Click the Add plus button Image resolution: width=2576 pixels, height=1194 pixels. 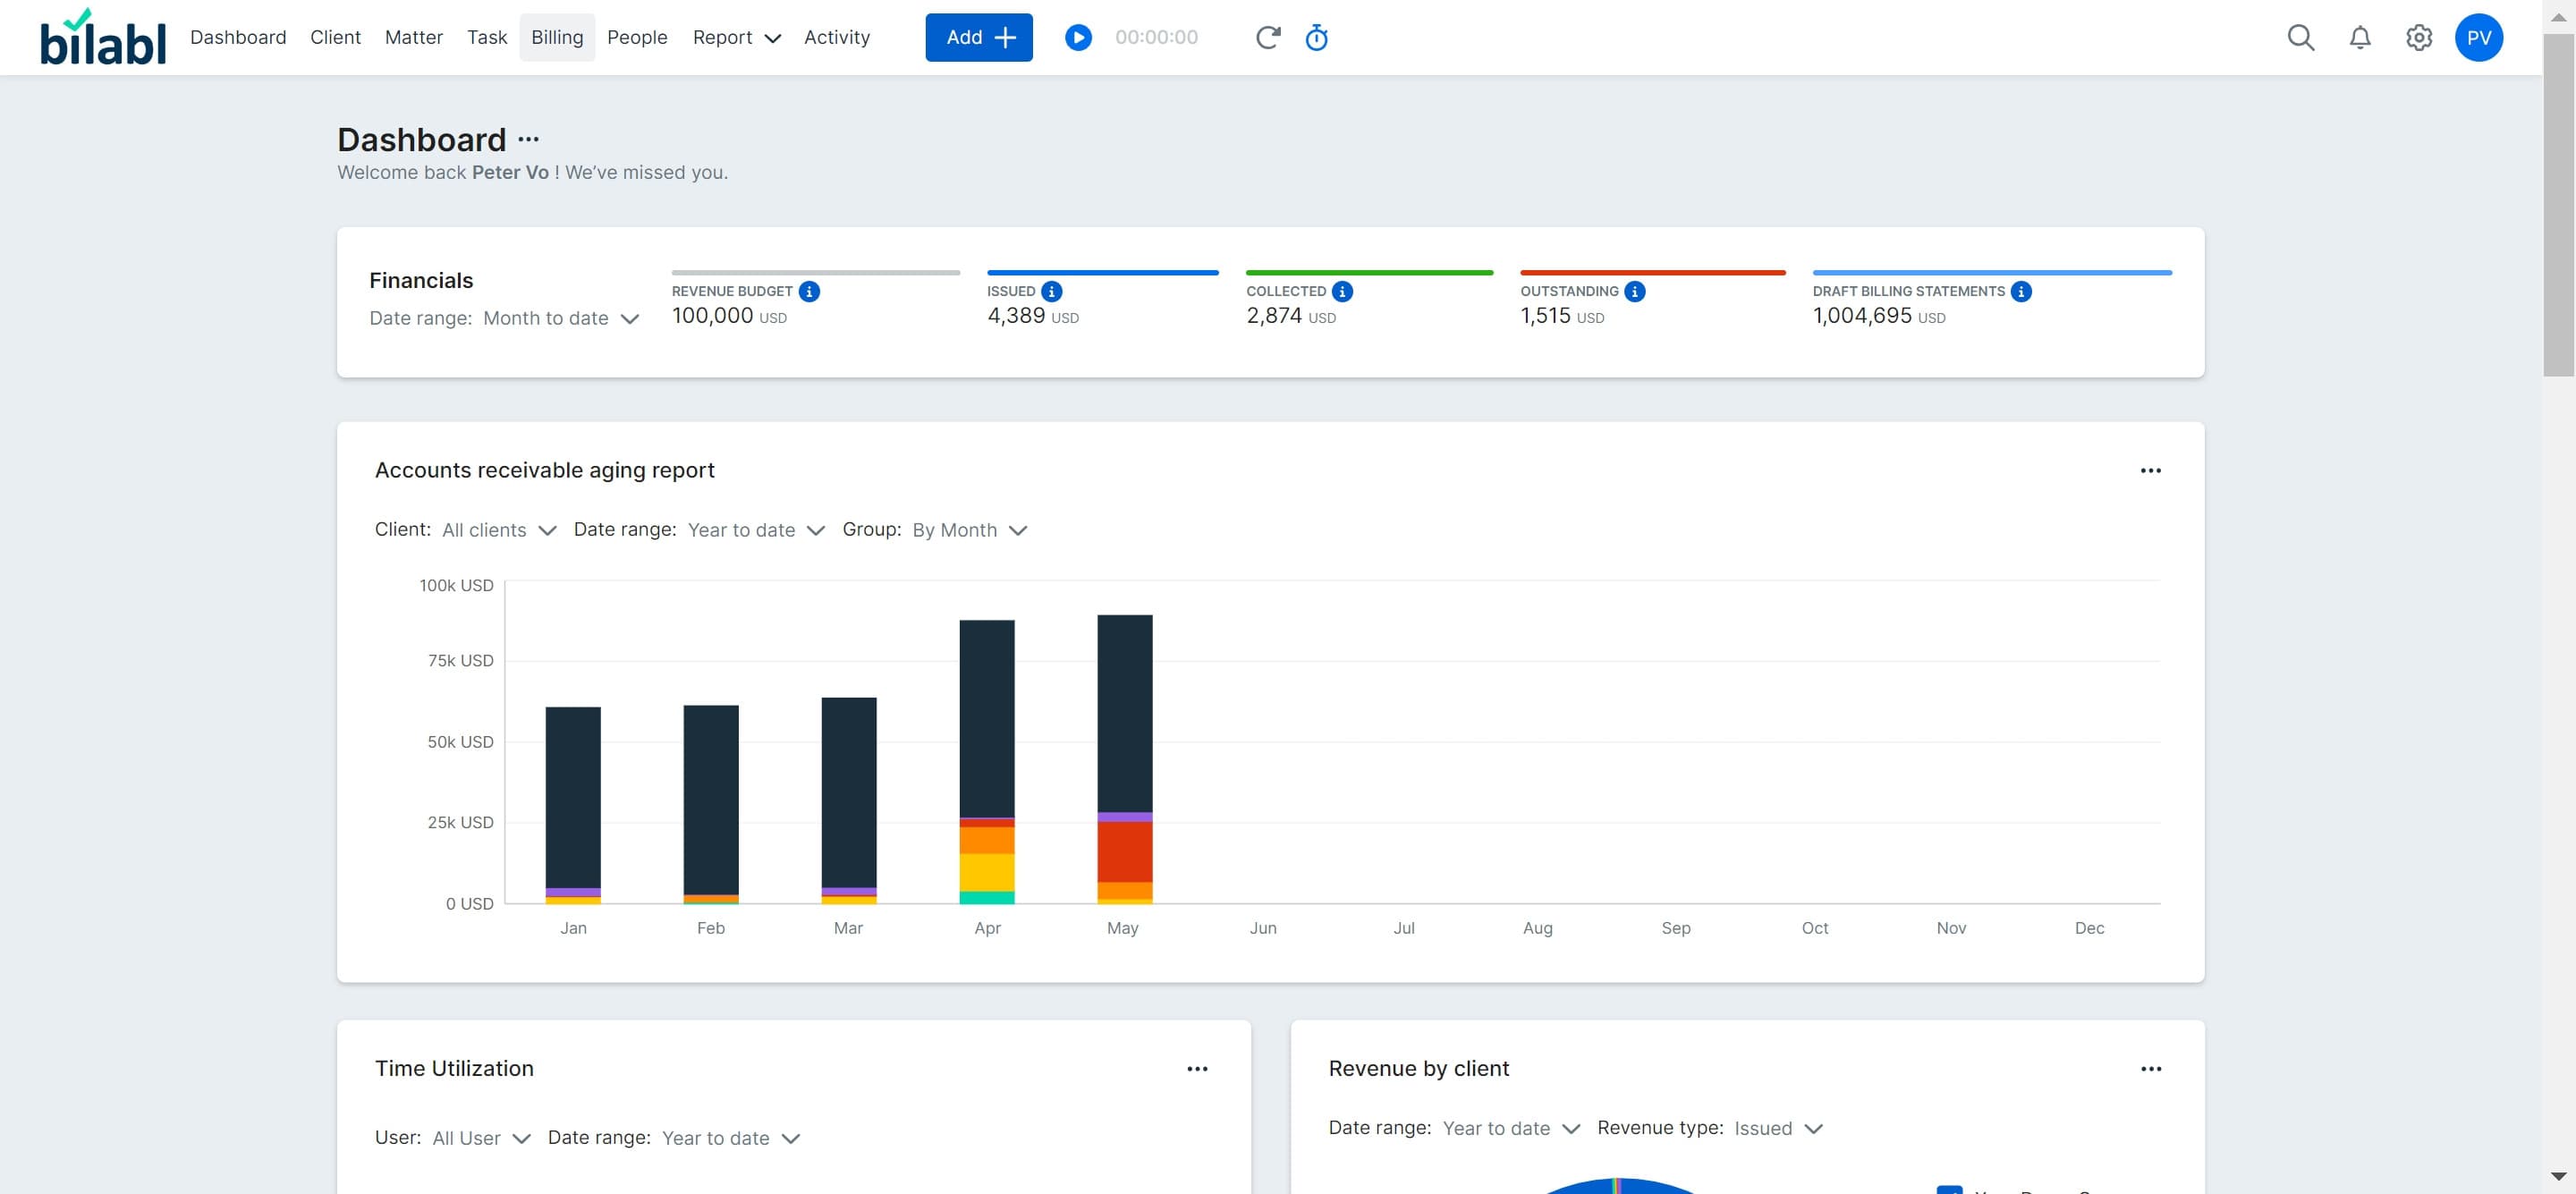pos(979,37)
